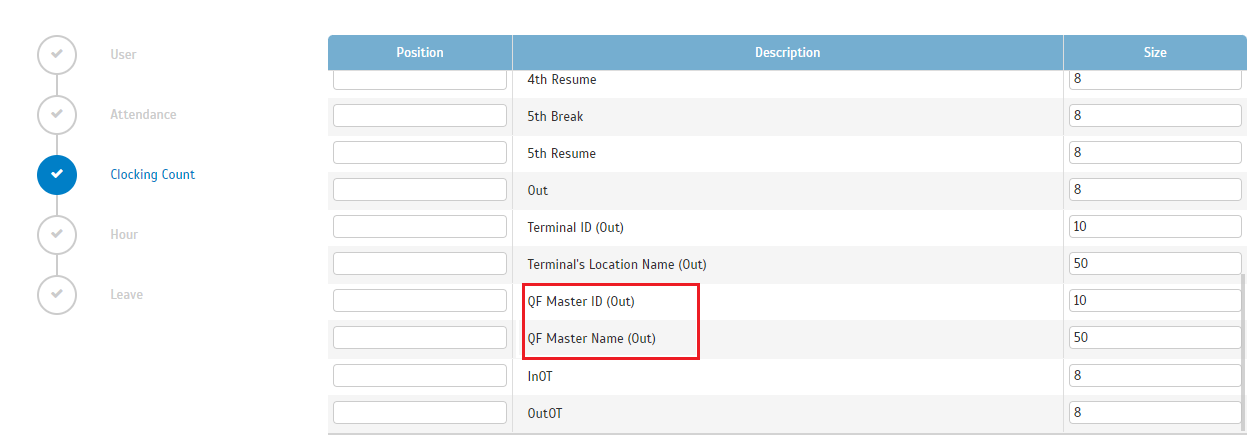Select the active Clocking Count step circle
This screenshot has height=437, width=1260.
tap(57, 174)
